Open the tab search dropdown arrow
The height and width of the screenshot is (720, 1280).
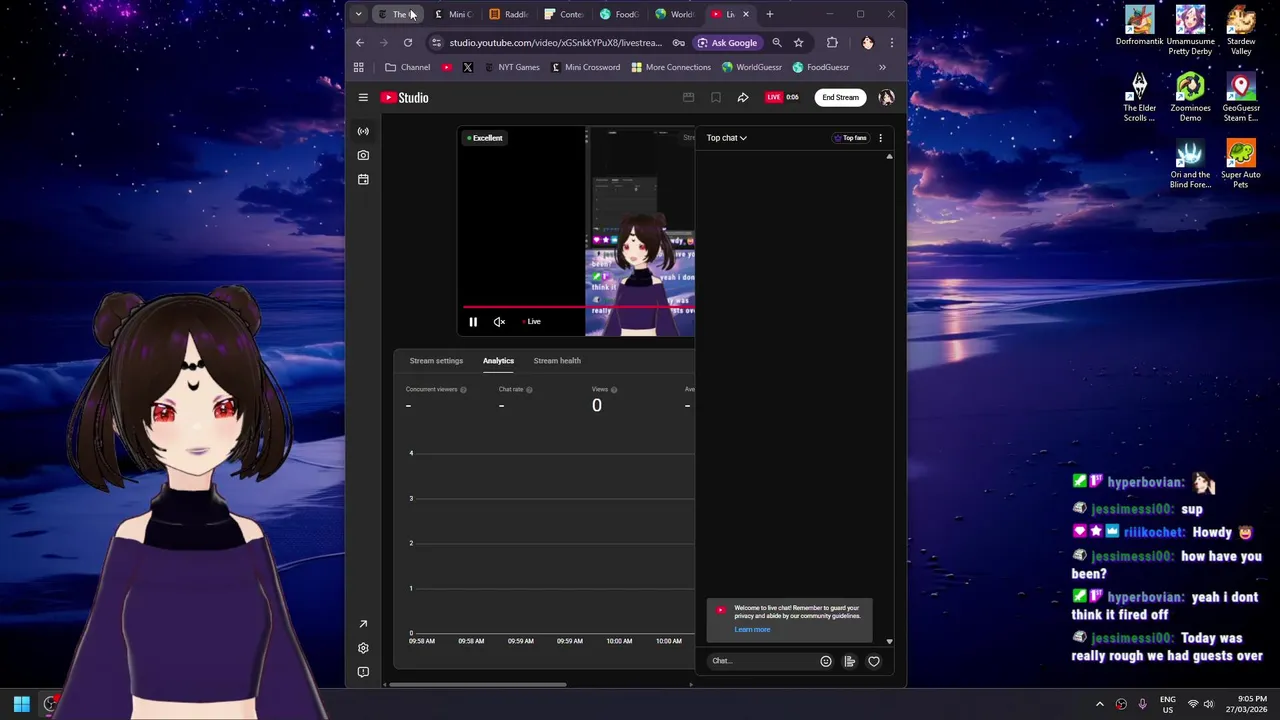click(358, 14)
